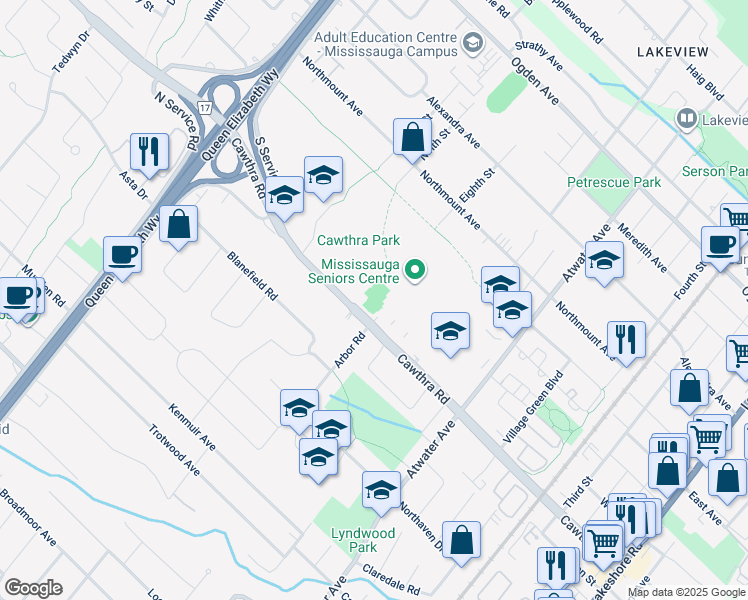Image resolution: width=748 pixels, height=600 pixels.
Task: Select the Lakeview library book icon
Action: 687,119
